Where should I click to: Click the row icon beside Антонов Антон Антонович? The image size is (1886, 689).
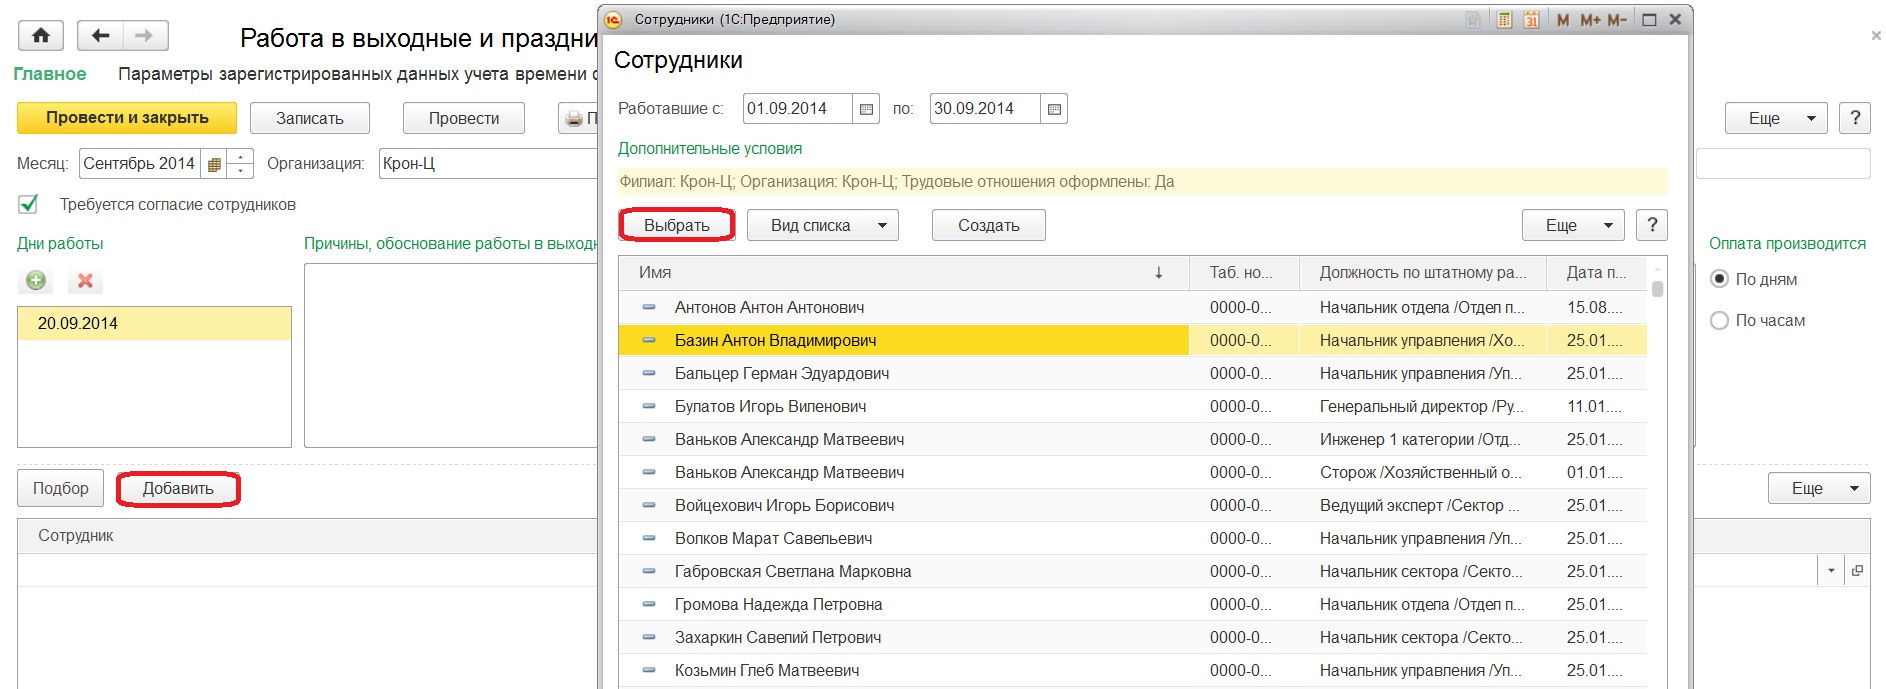649,308
